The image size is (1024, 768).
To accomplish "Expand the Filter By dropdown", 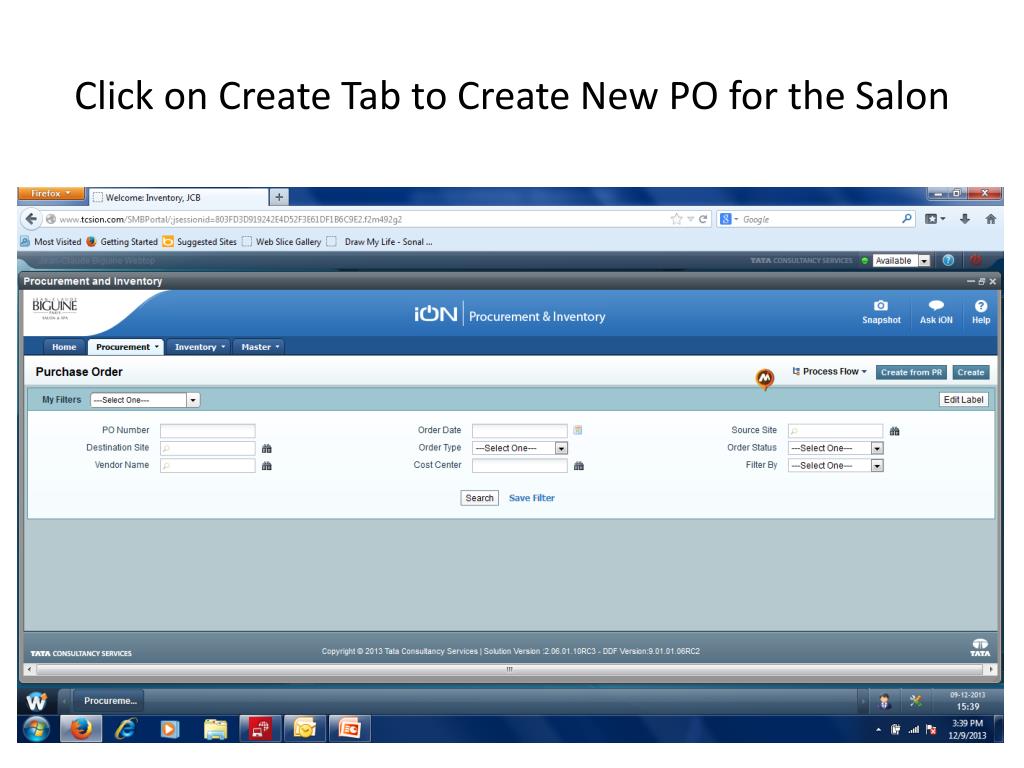I will pos(877,466).
